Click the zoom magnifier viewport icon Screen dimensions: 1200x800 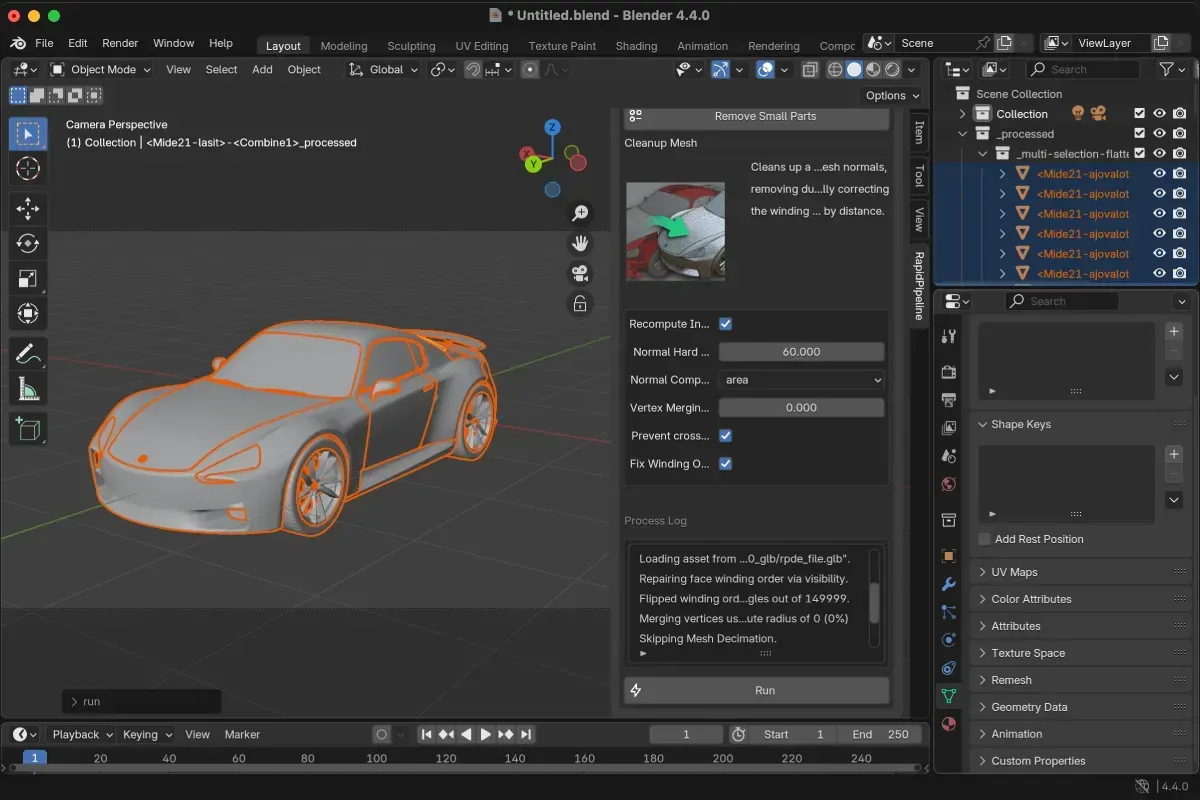[x=580, y=213]
